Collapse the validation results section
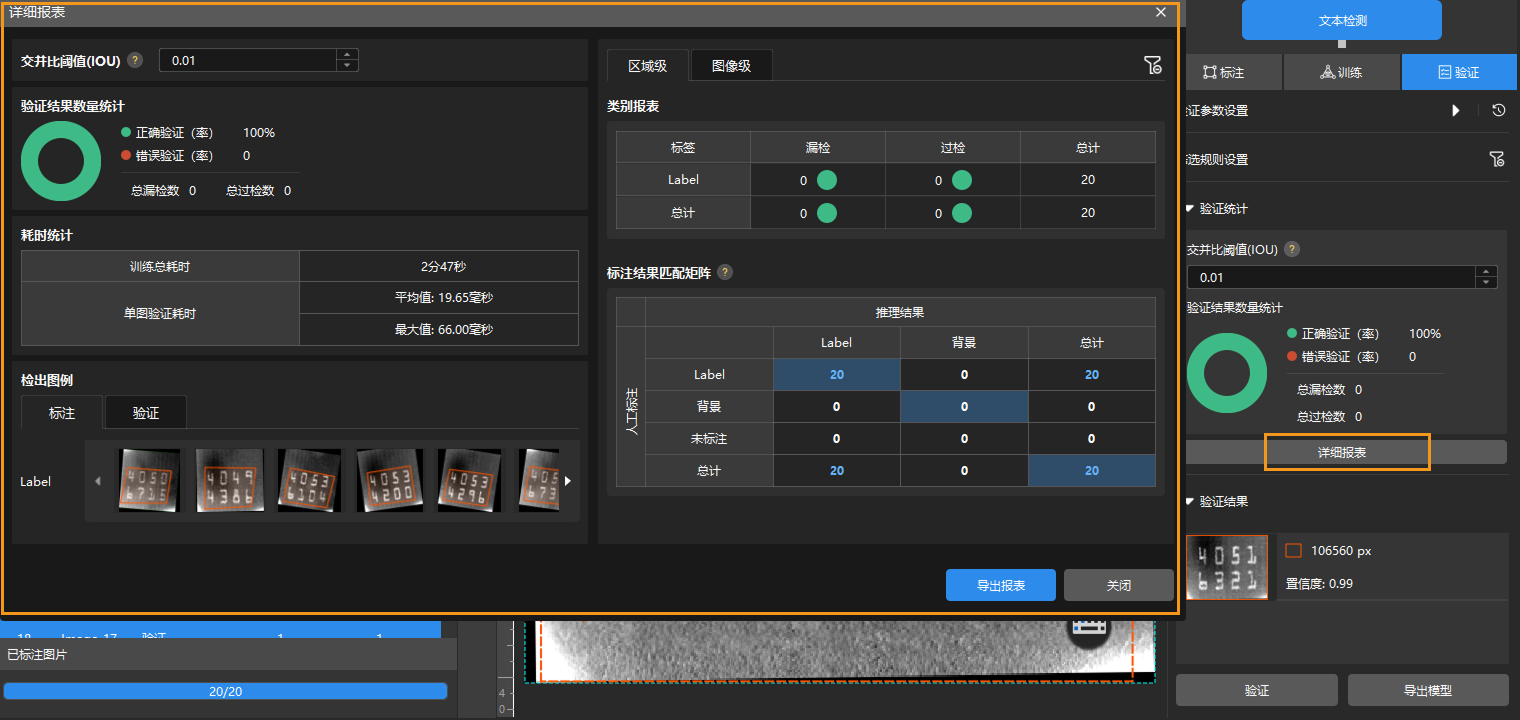Screen dimensions: 1520x720 point(1190,501)
